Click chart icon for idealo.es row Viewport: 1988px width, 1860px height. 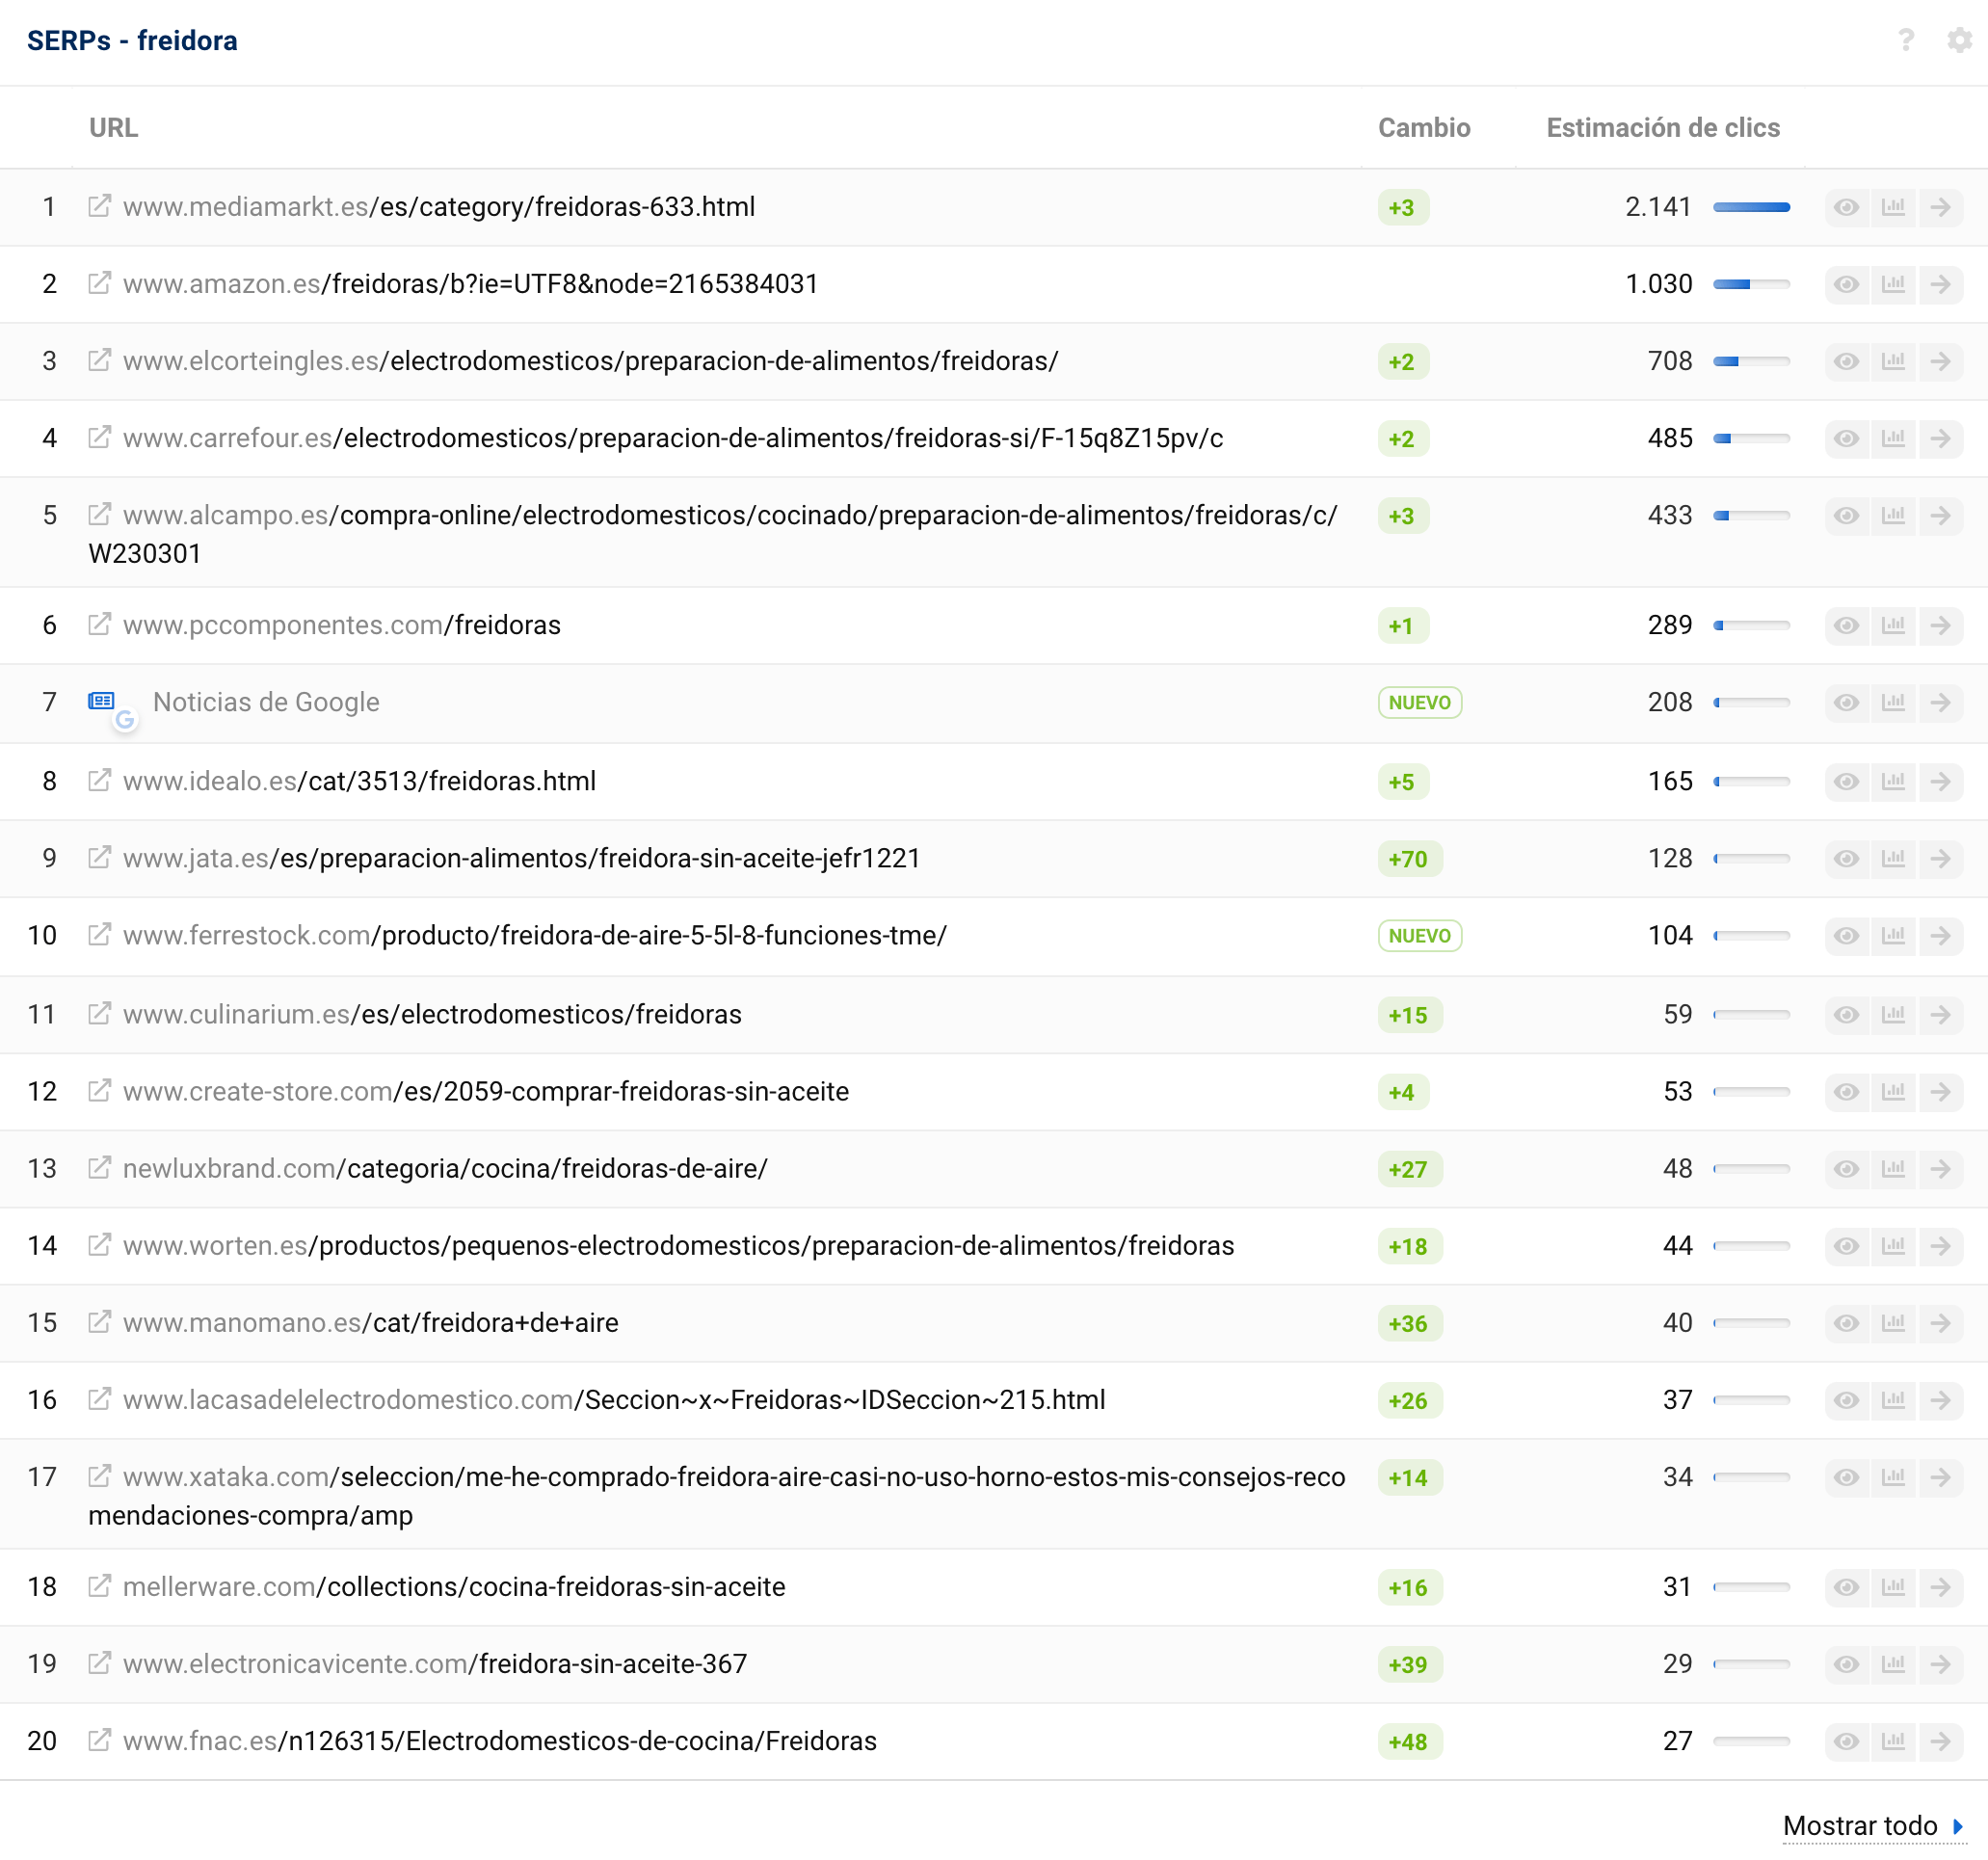[x=1893, y=781]
